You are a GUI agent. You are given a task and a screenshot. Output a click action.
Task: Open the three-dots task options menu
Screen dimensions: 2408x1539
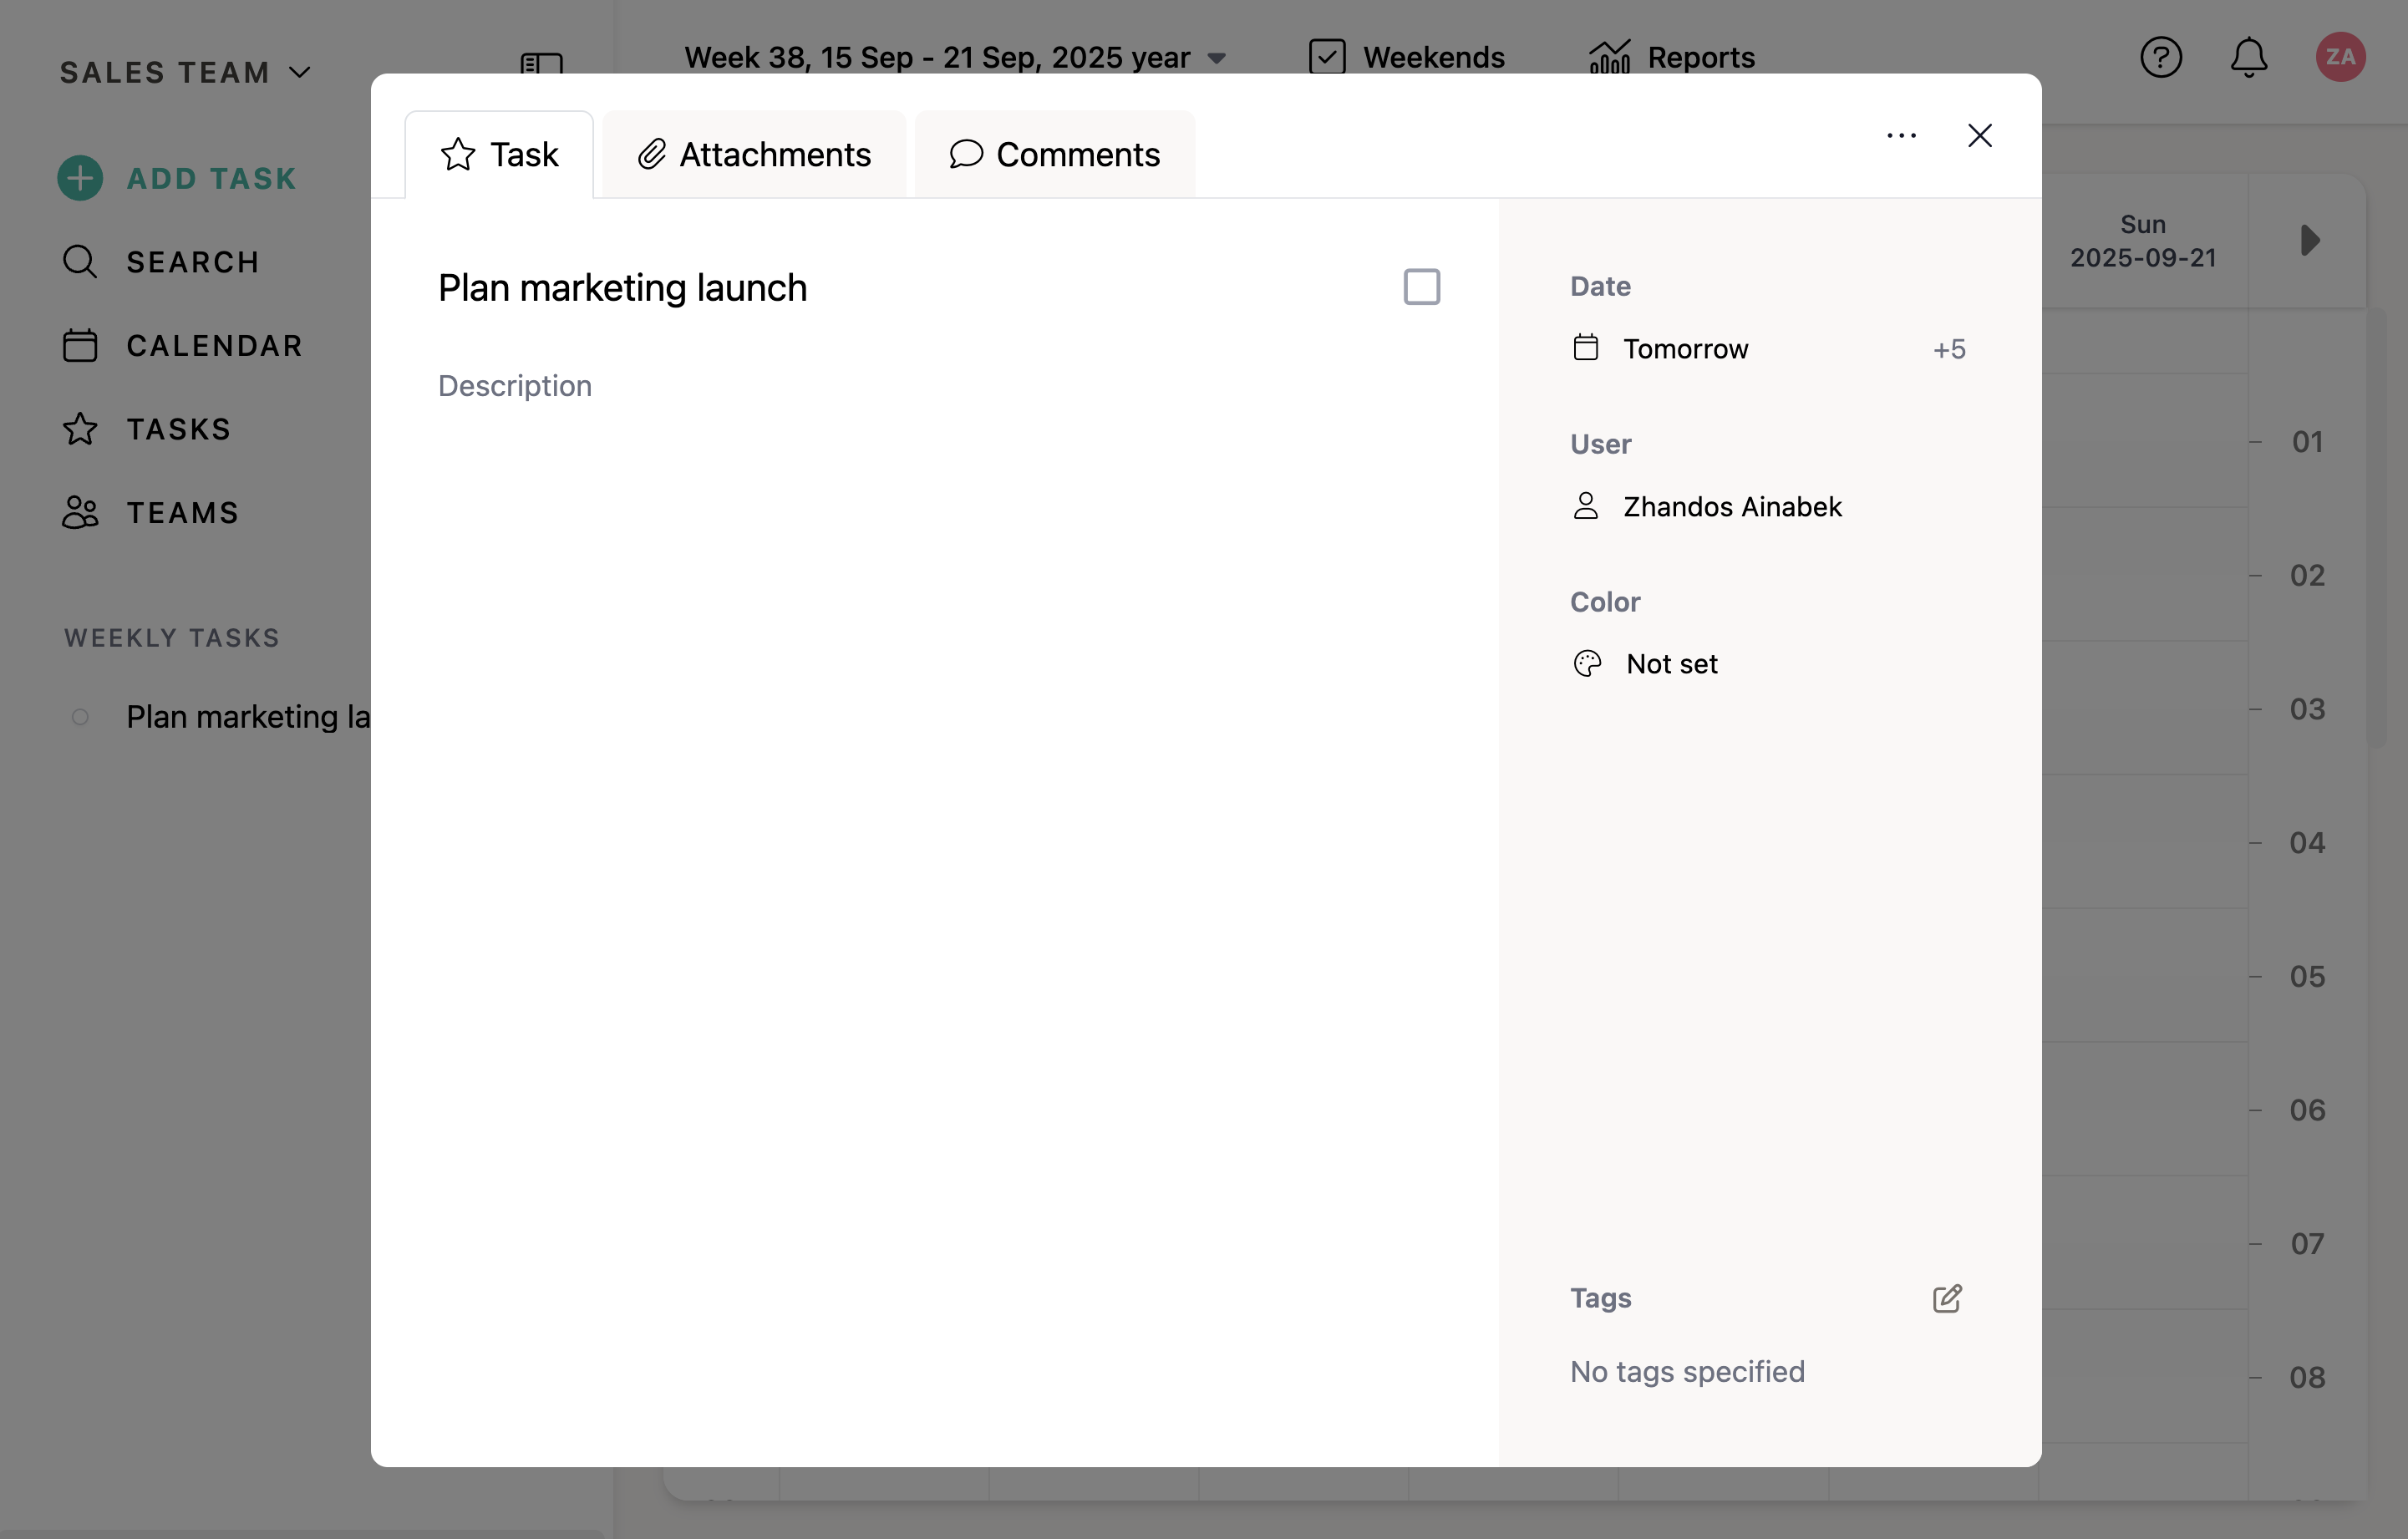[x=1901, y=136]
